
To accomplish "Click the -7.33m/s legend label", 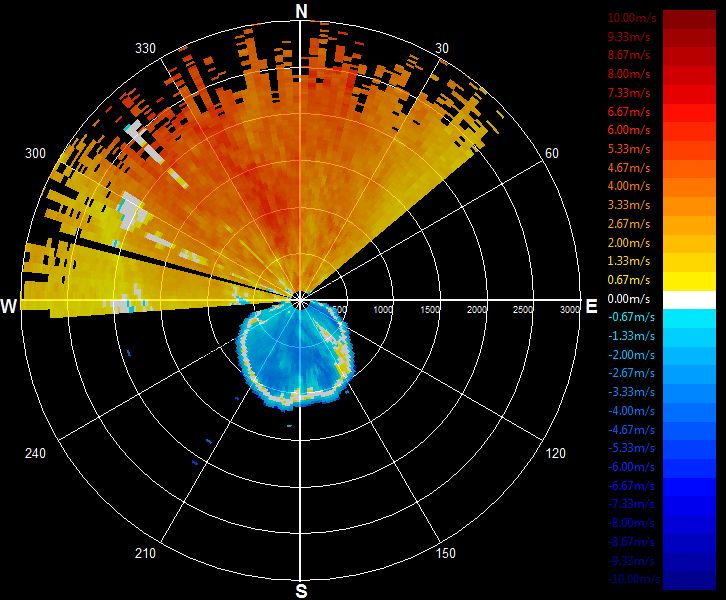I will (631, 504).
